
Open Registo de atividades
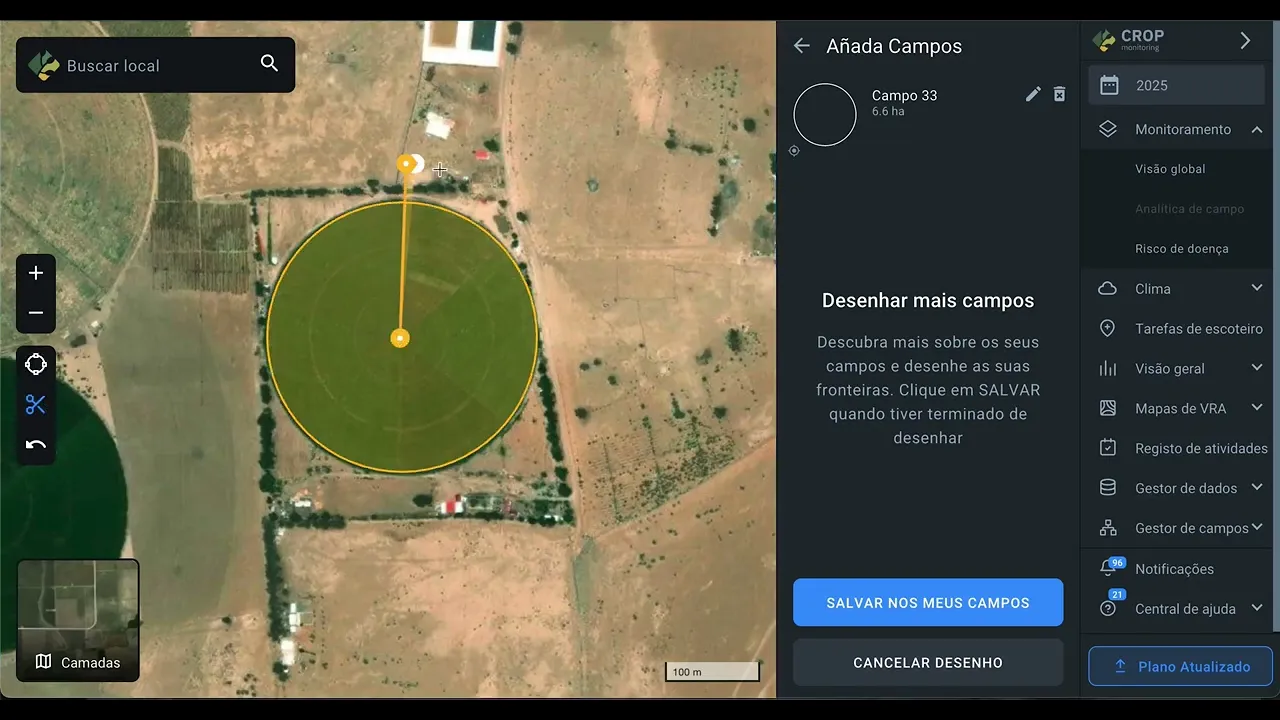(1201, 448)
